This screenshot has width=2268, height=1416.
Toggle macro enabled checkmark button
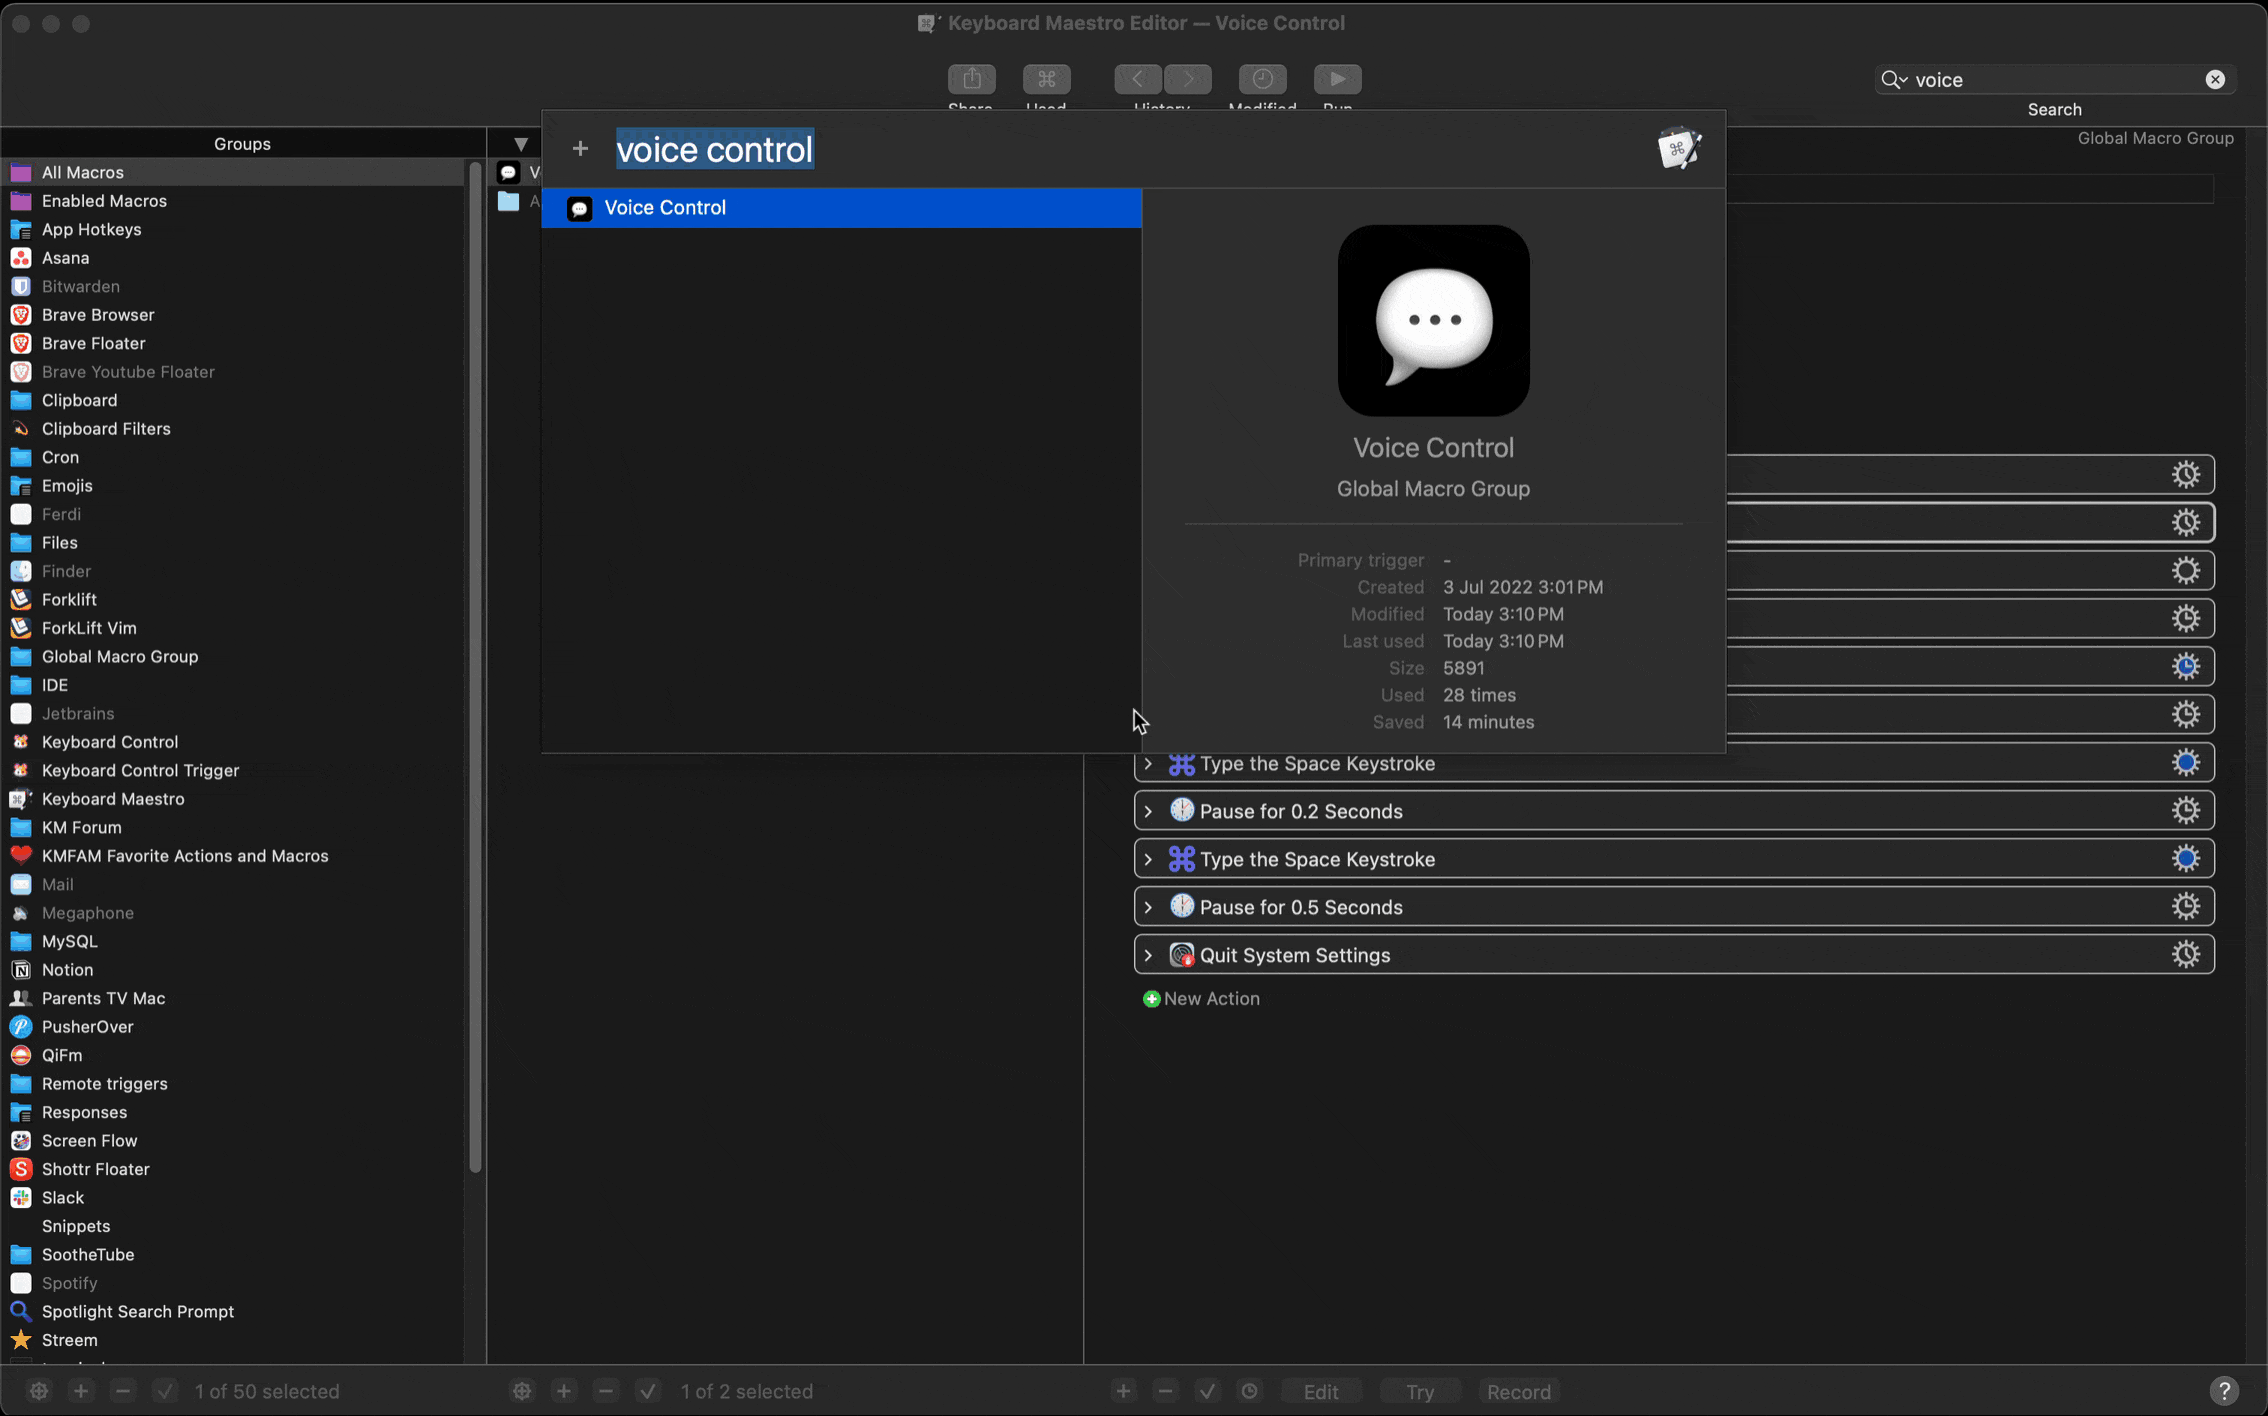(x=648, y=1391)
